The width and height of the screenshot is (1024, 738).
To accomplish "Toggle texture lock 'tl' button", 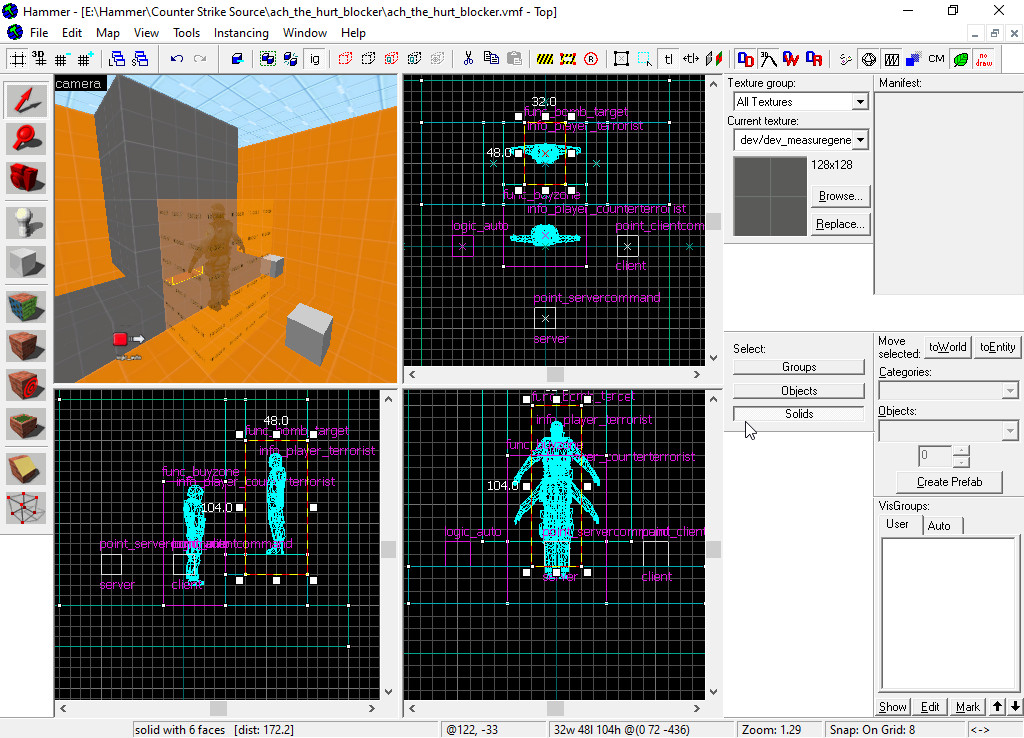I will coord(669,59).
